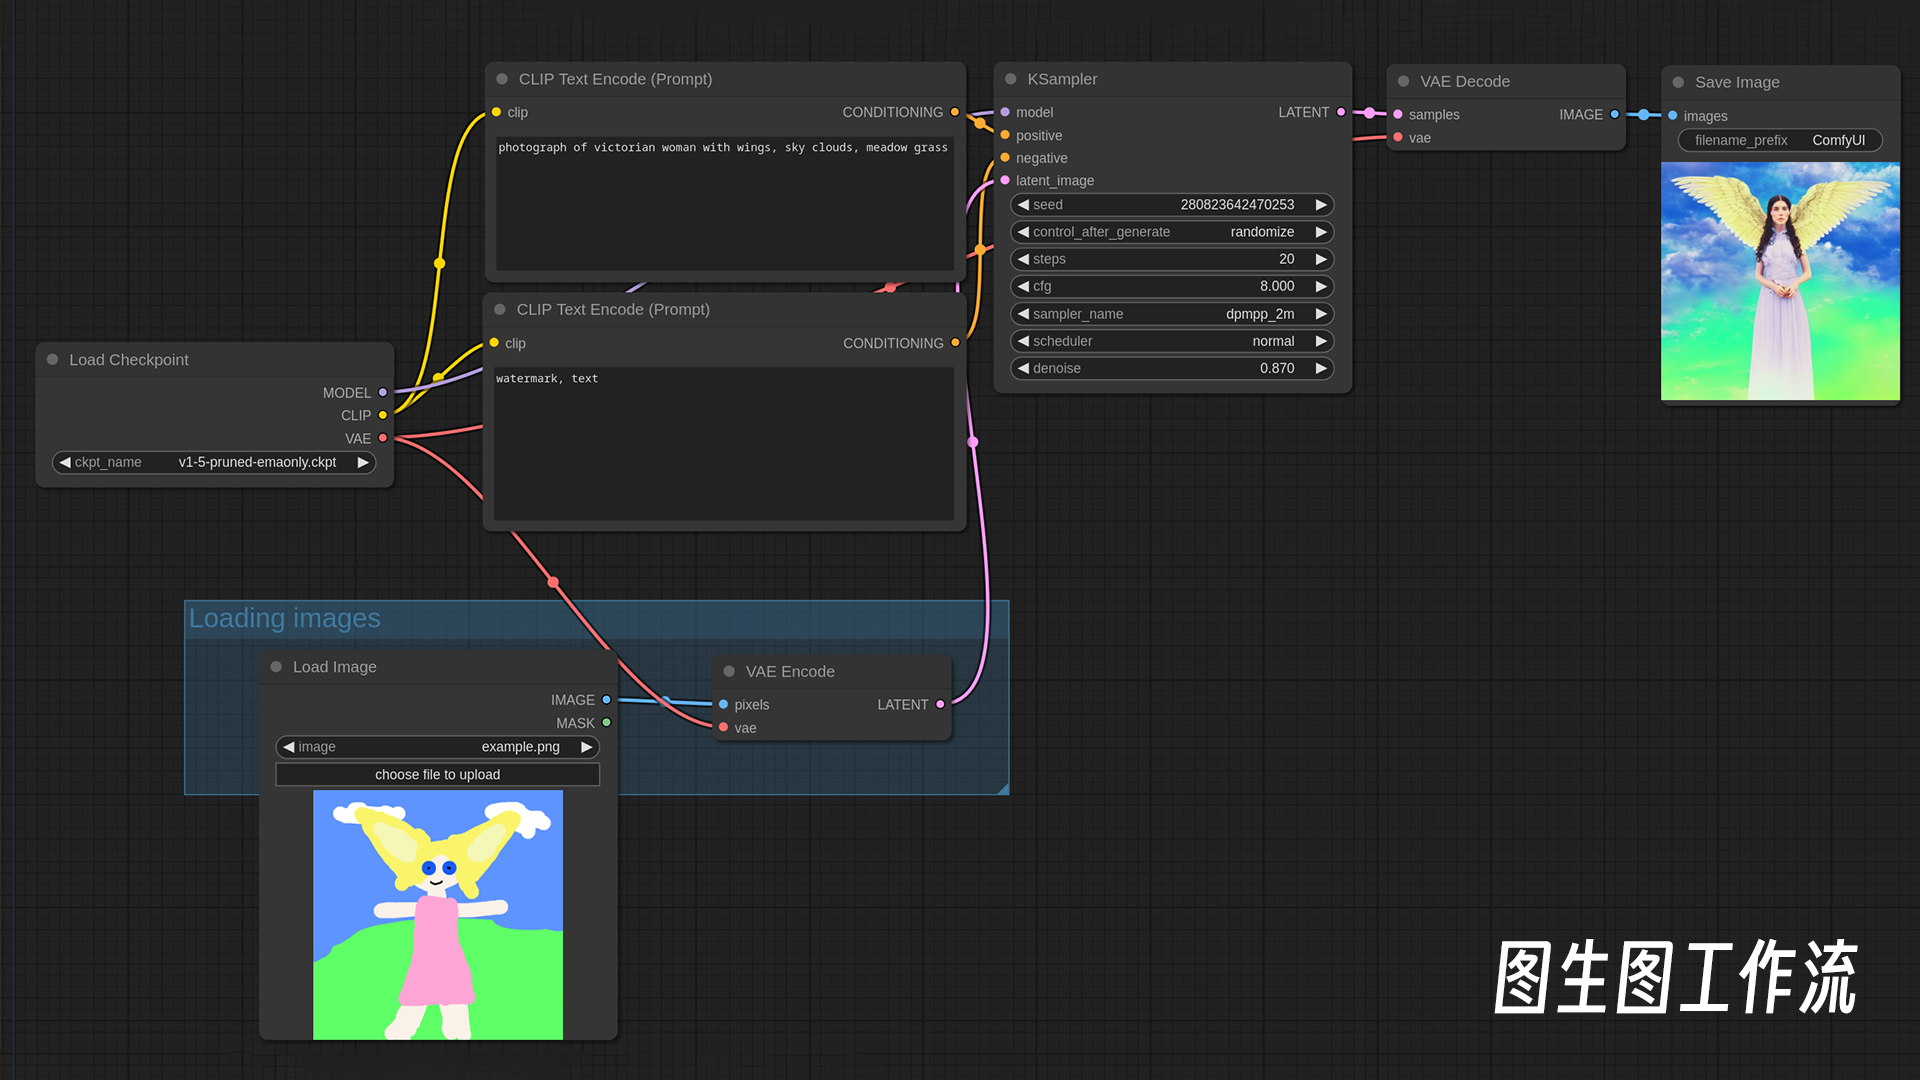Click the VAE output socket on Load Checkpoint
Image resolution: width=1920 pixels, height=1080 pixels.
click(x=382, y=438)
